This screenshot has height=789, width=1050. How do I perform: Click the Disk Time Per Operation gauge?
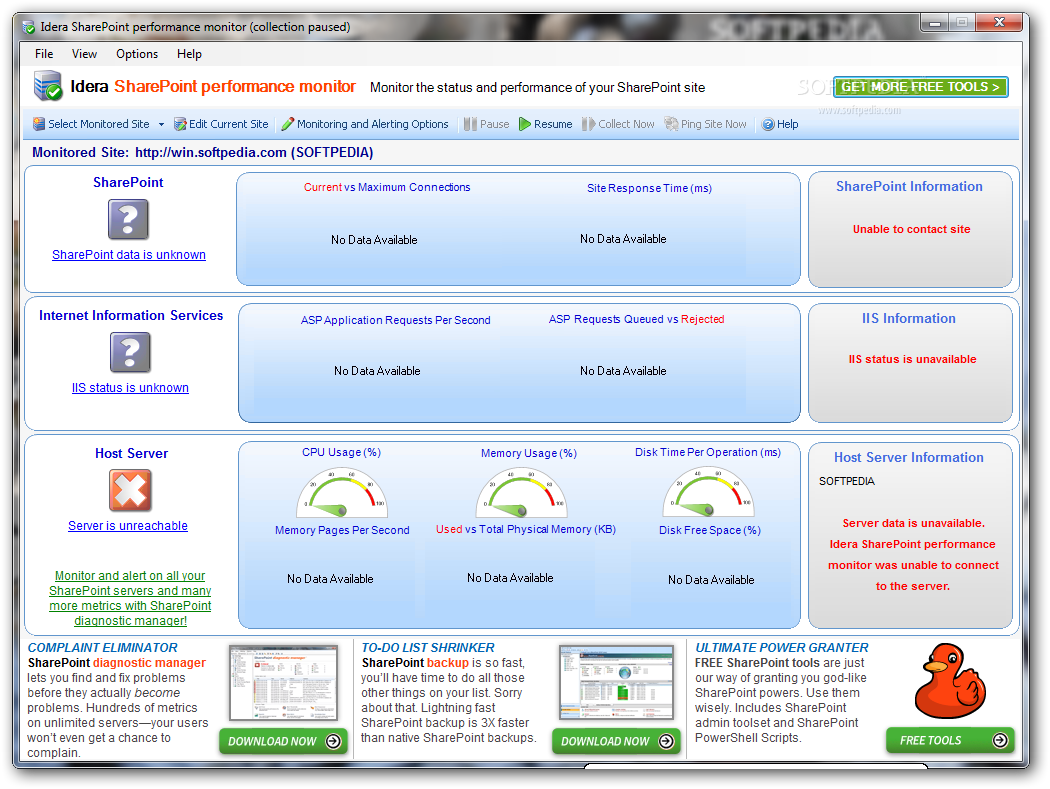708,493
